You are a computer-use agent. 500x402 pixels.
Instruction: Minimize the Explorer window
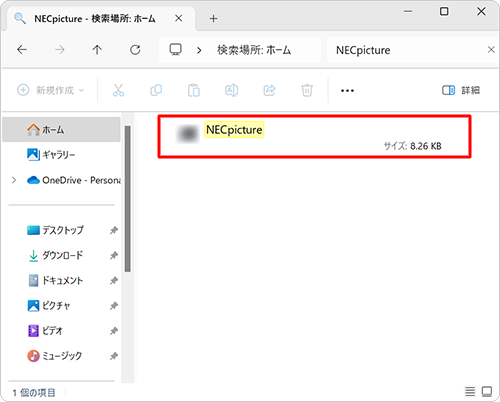[x=408, y=11]
